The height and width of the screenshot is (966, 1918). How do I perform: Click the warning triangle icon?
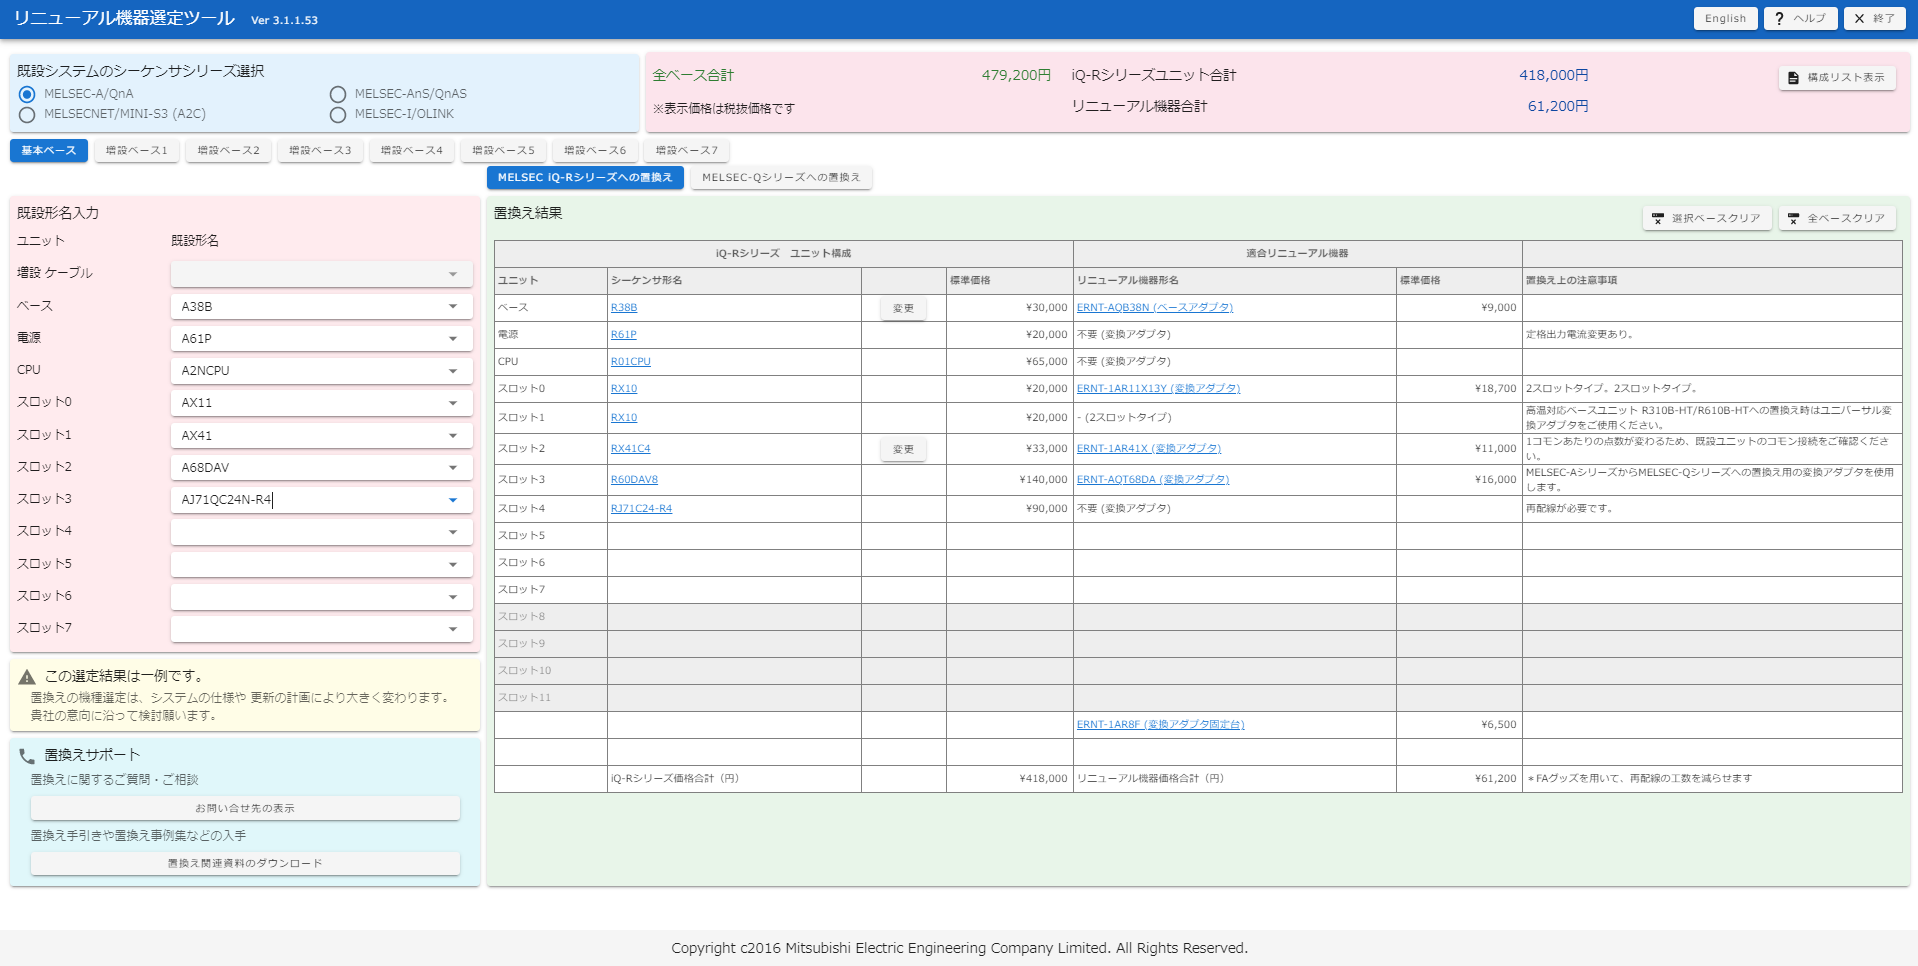(27, 677)
